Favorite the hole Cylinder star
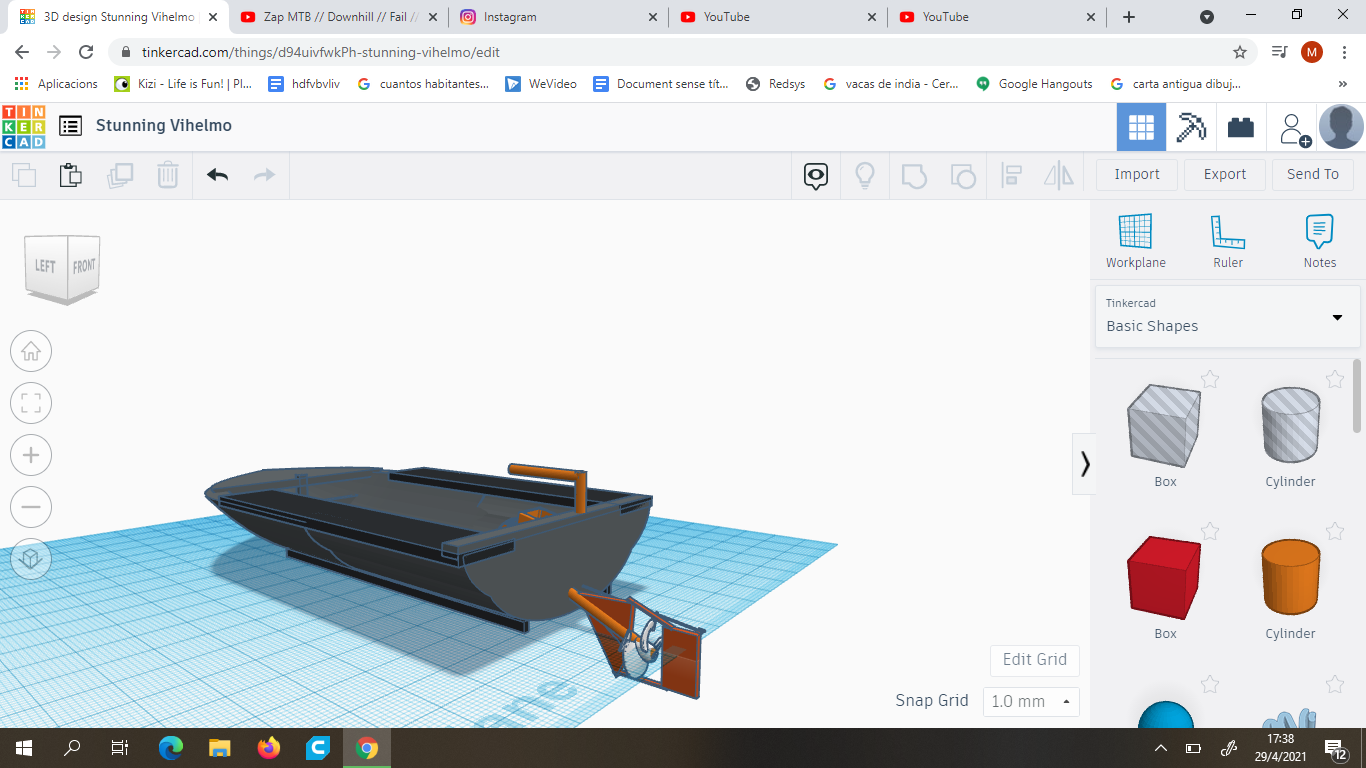Viewport: 1366px width, 768px height. (1335, 379)
